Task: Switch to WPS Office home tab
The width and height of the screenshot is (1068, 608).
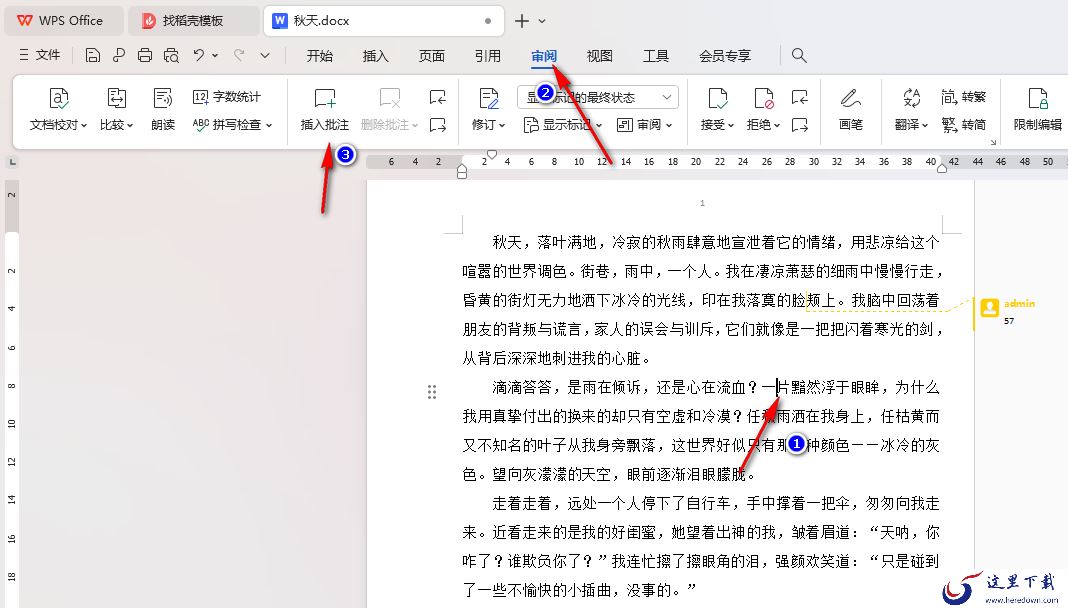Action: [63, 21]
